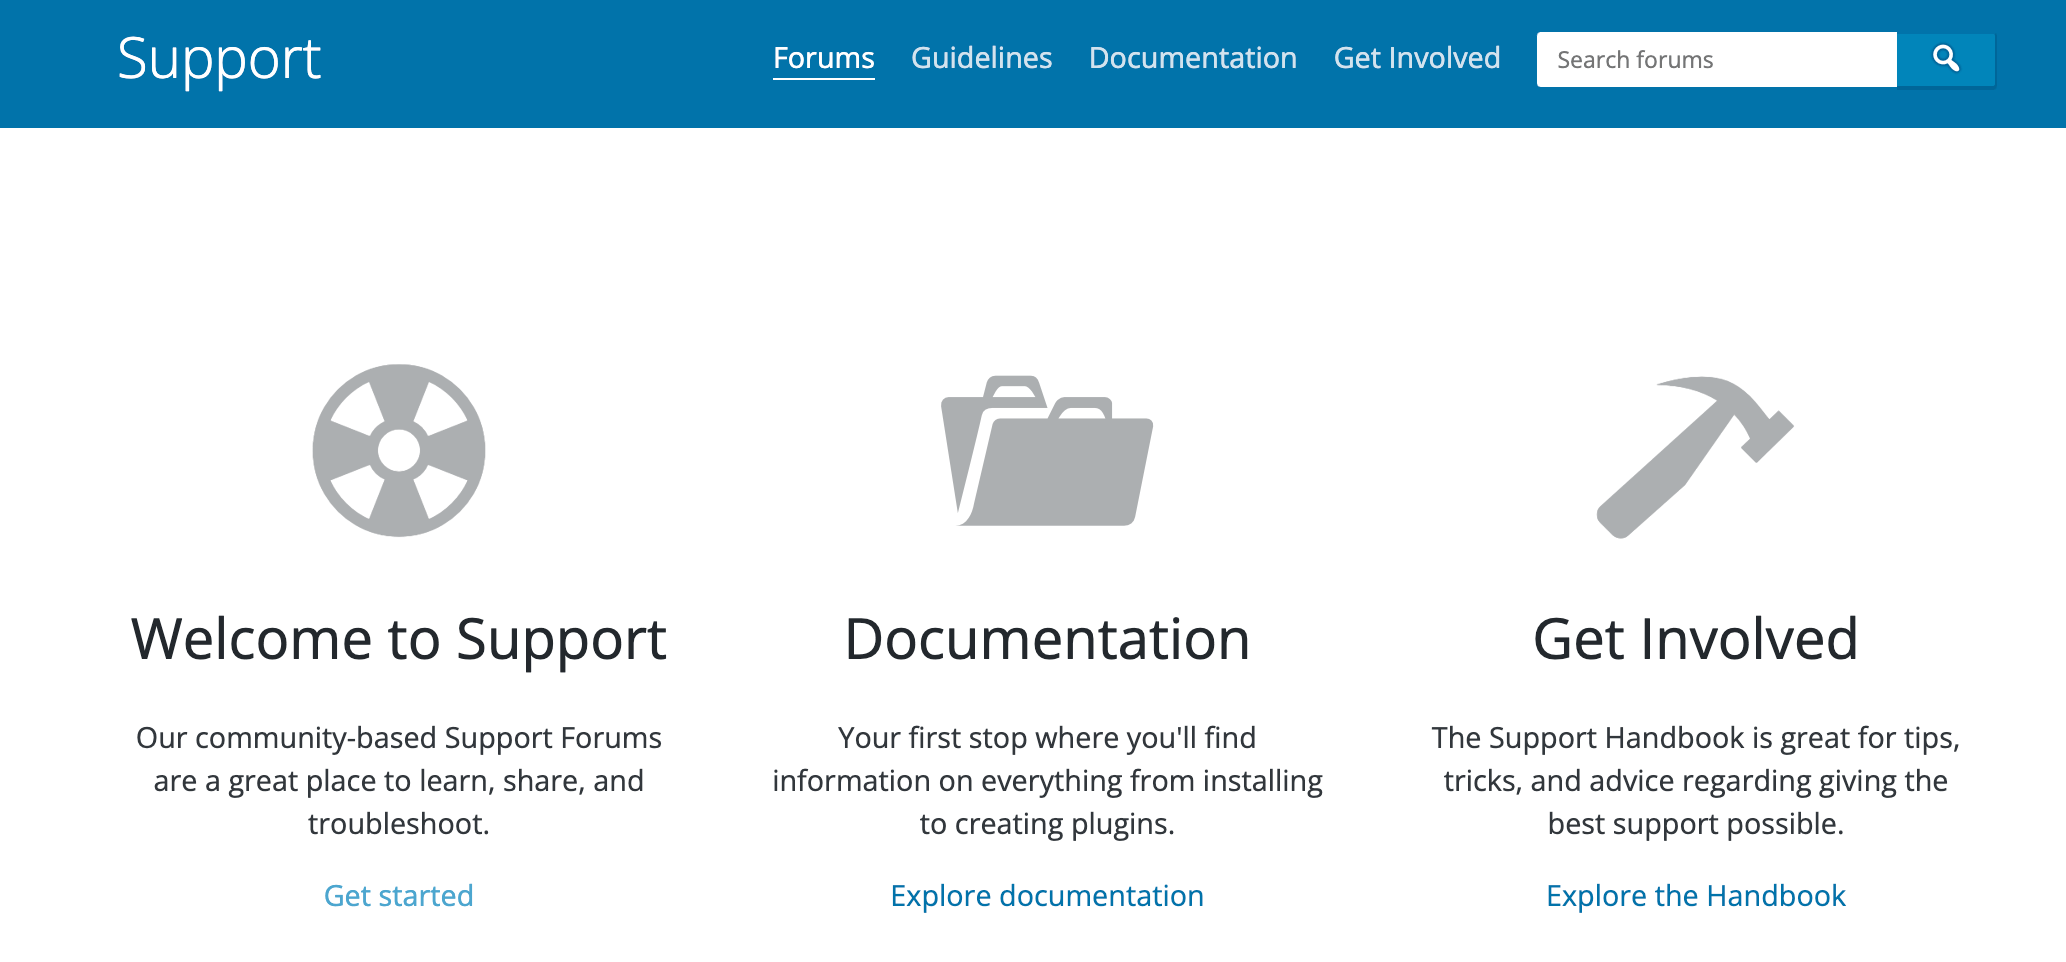Click the Support site title
This screenshot has width=2066, height=962.
pyautogui.click(x=219, y=59)
